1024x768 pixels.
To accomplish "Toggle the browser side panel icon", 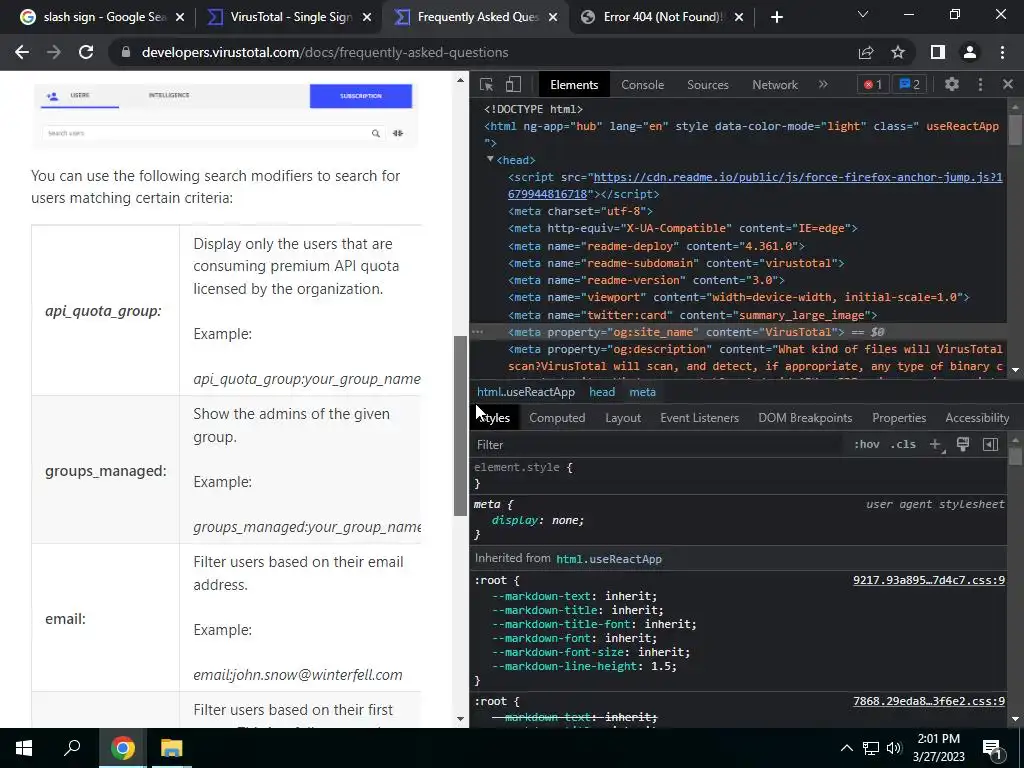I will (x=937, y=52).
